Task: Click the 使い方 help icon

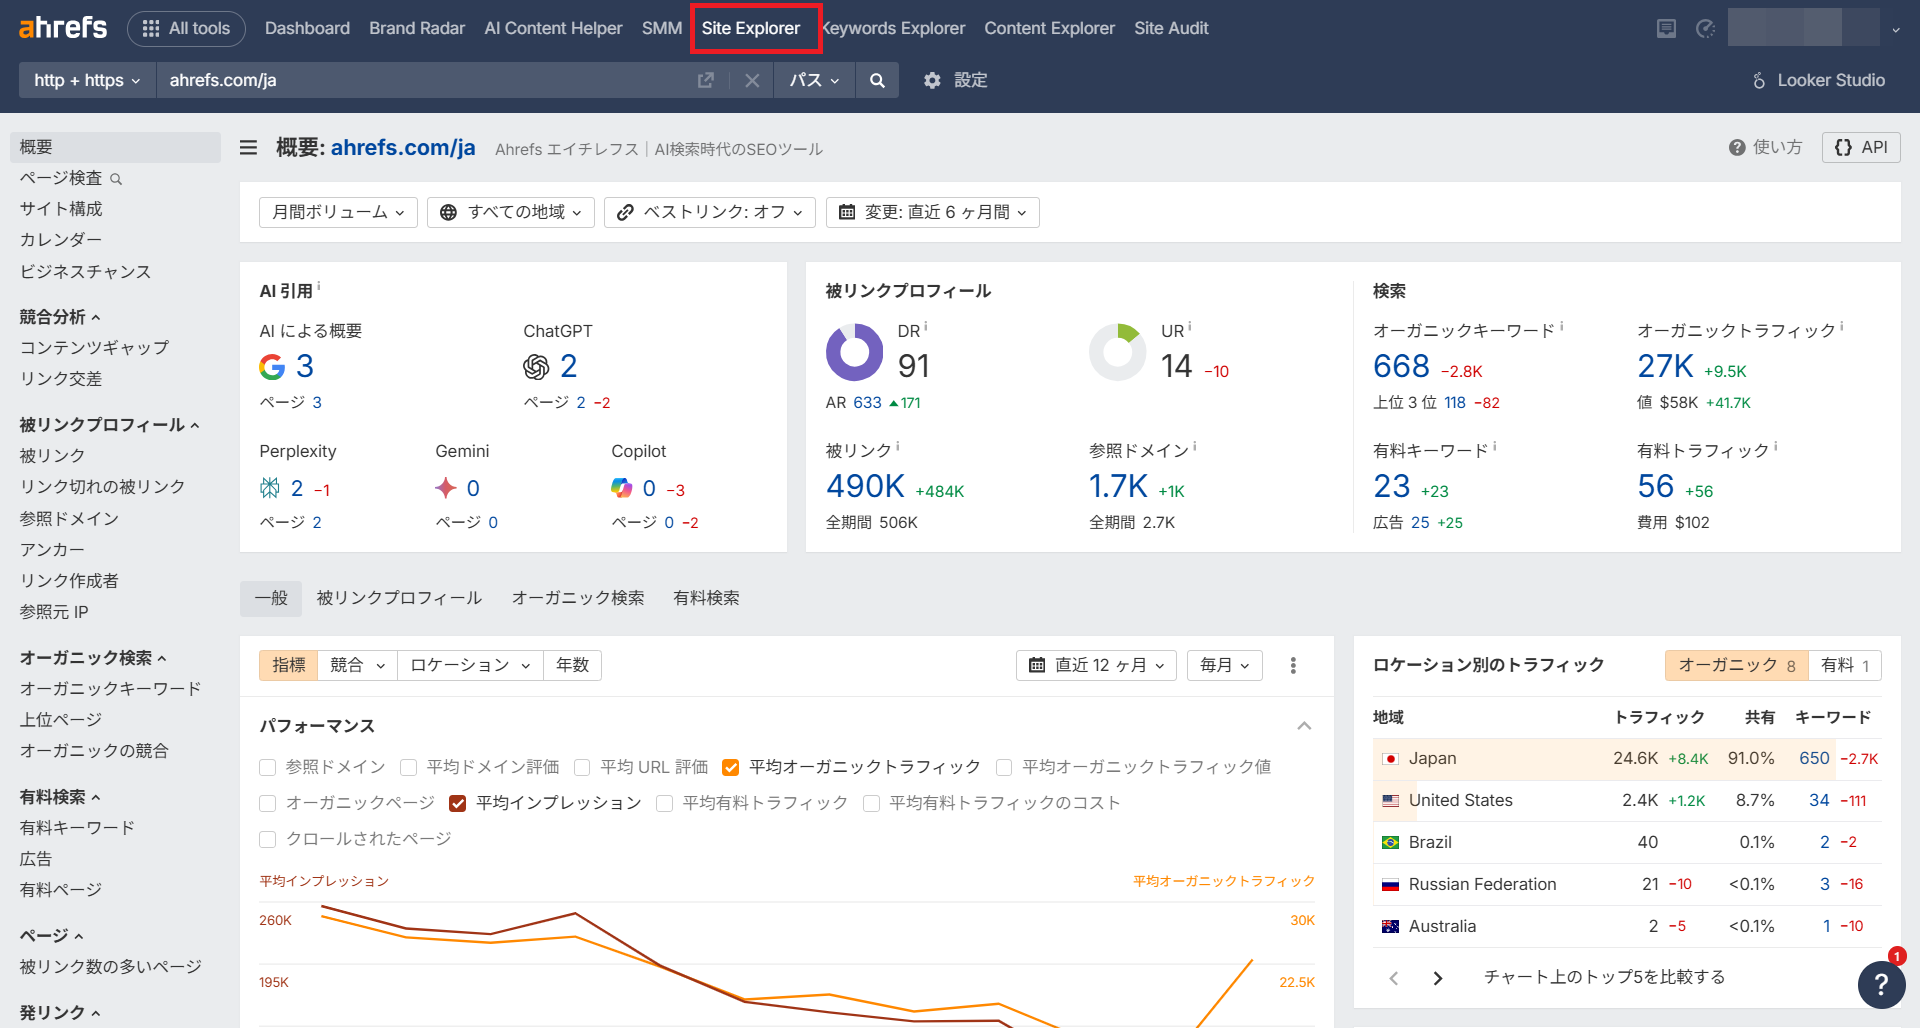Action: (1737, 147)
